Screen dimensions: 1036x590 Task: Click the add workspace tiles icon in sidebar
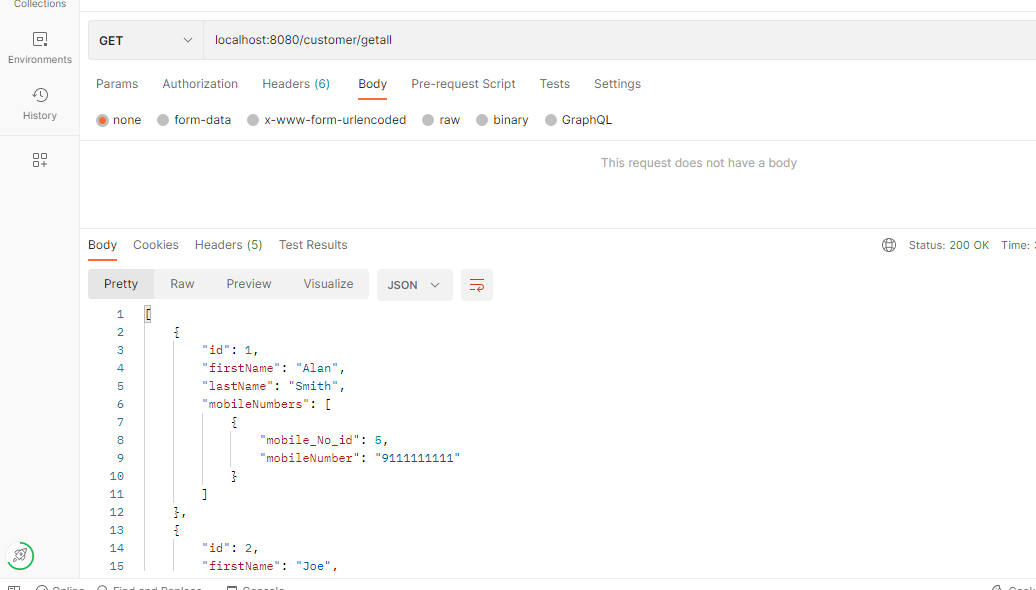point(40,160)
